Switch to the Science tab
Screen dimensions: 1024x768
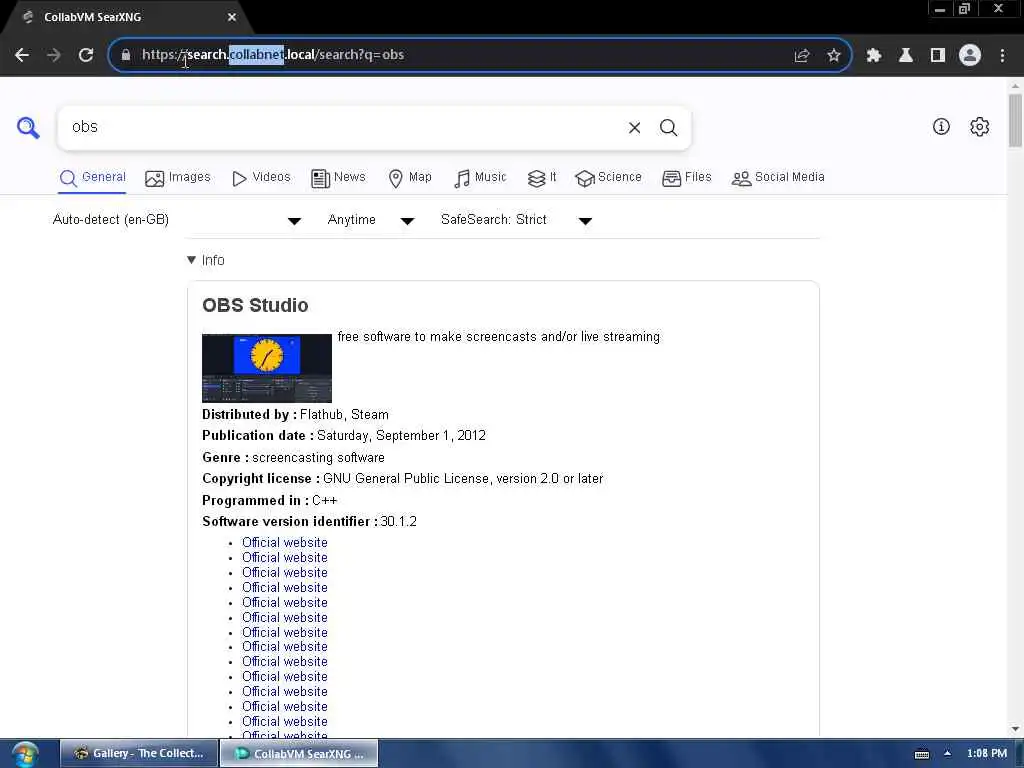[608, 178]
